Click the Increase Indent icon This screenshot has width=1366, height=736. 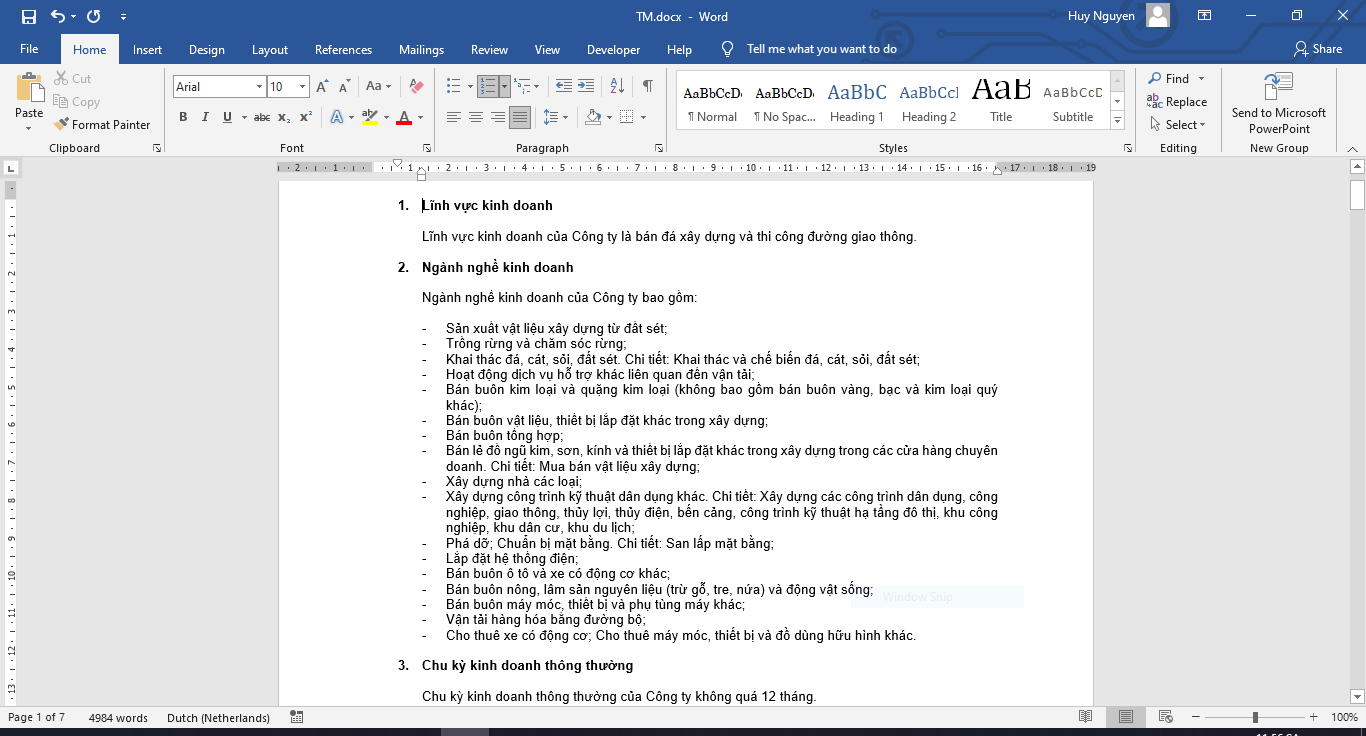pyautogui.click(x=586, y=87)
